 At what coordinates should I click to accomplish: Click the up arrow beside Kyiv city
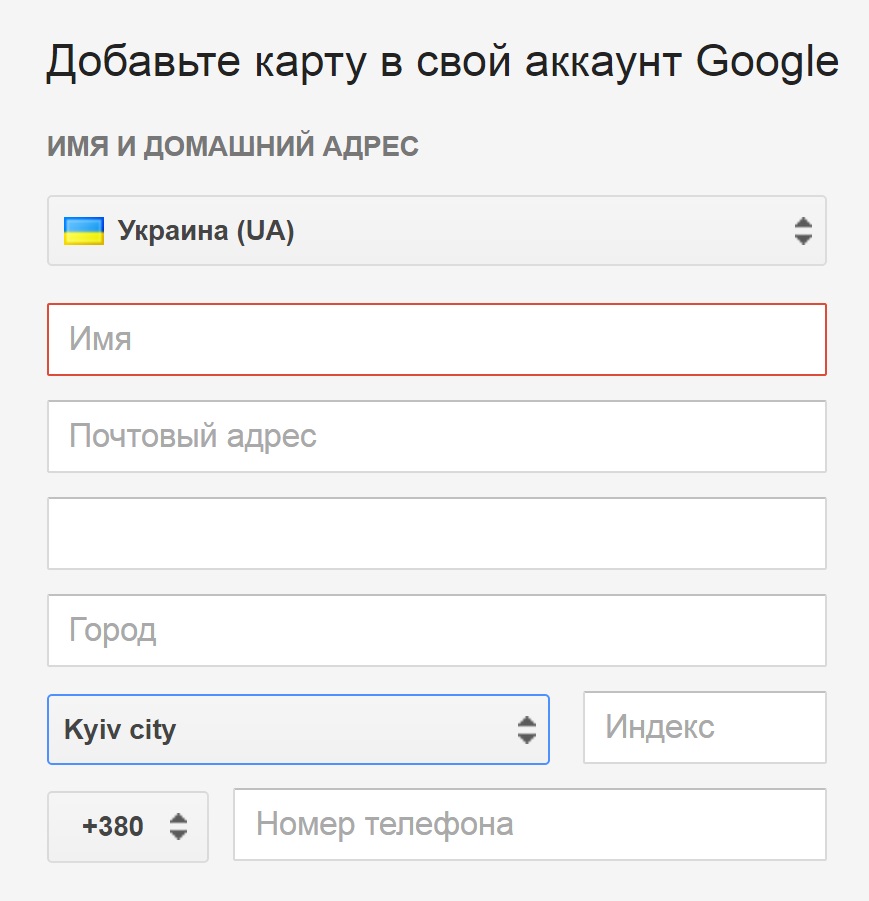[529, 722]
